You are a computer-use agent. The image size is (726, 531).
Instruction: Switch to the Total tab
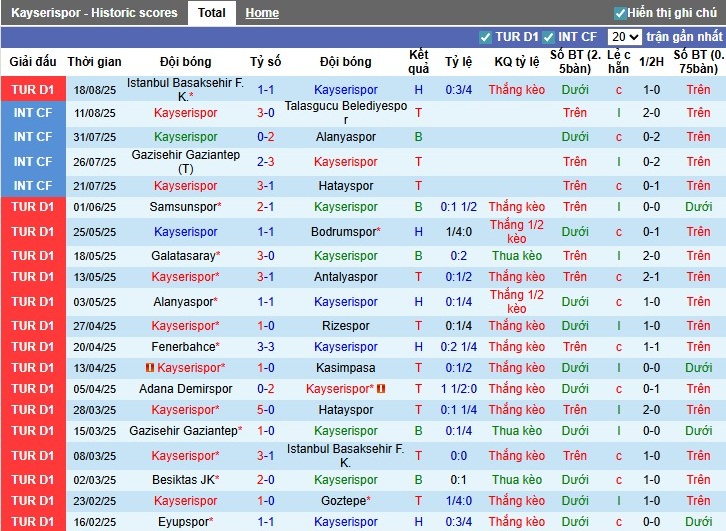[211, 13]
